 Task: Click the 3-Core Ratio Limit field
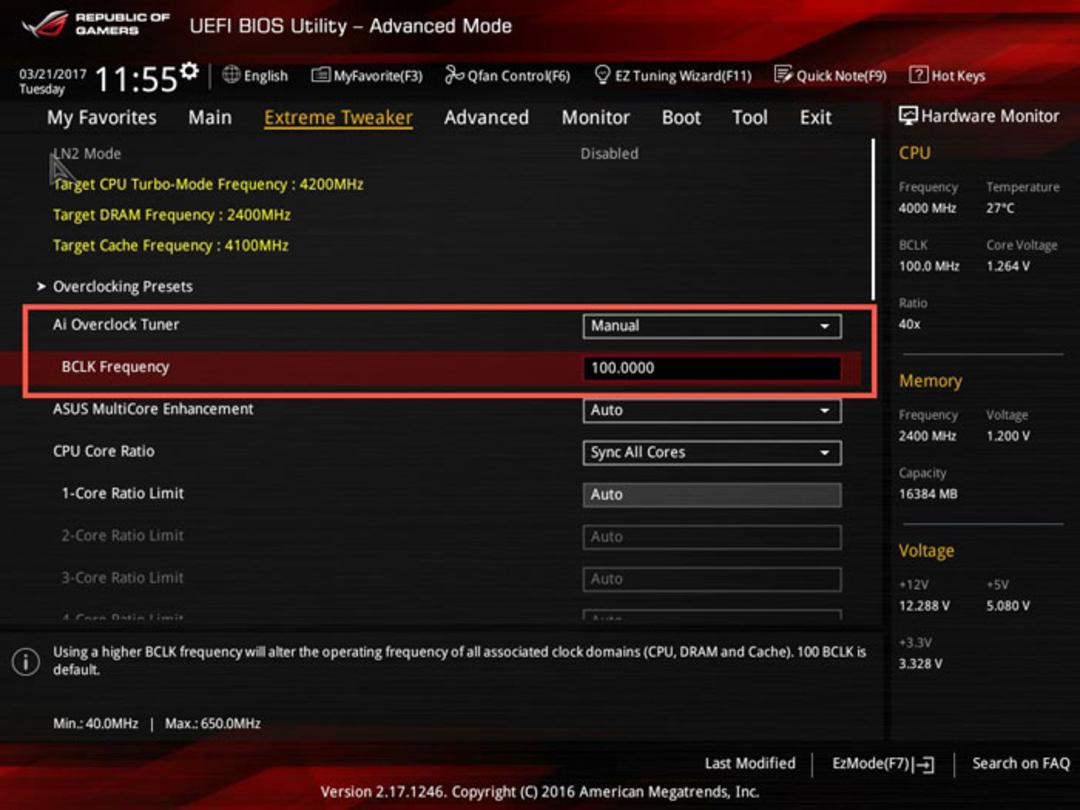pos(712,579)
